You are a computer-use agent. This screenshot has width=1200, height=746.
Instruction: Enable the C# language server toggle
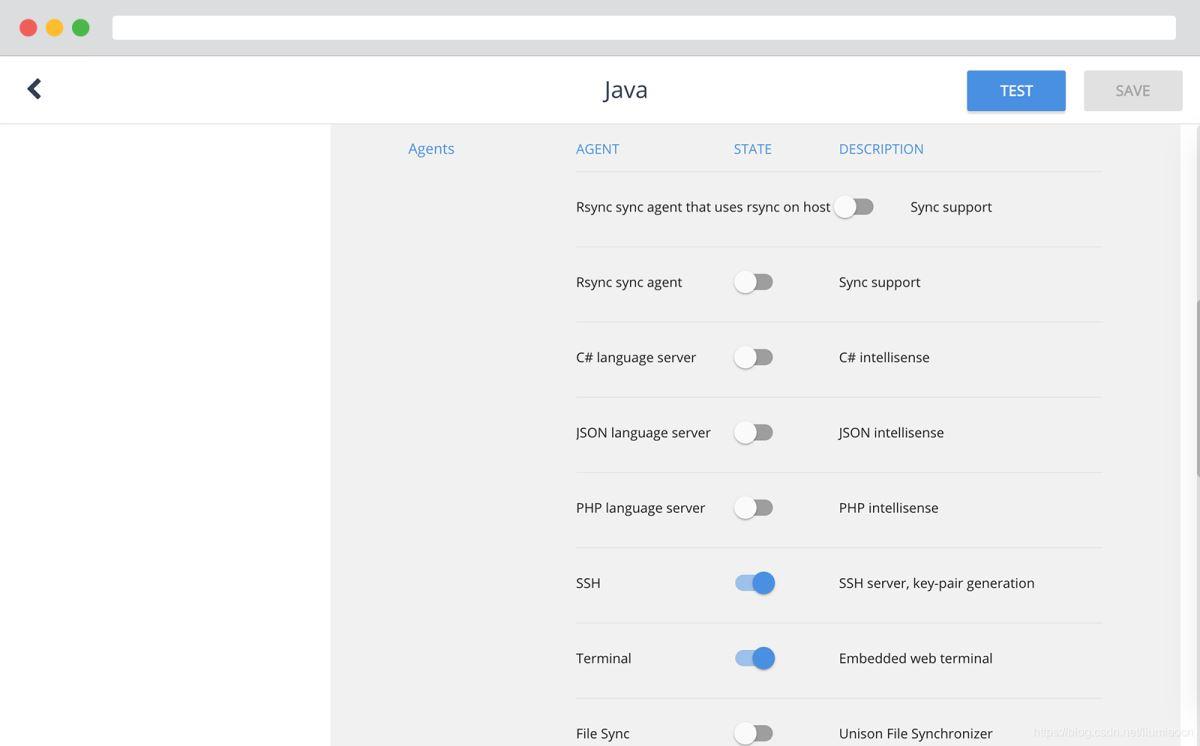coord(754,357)
